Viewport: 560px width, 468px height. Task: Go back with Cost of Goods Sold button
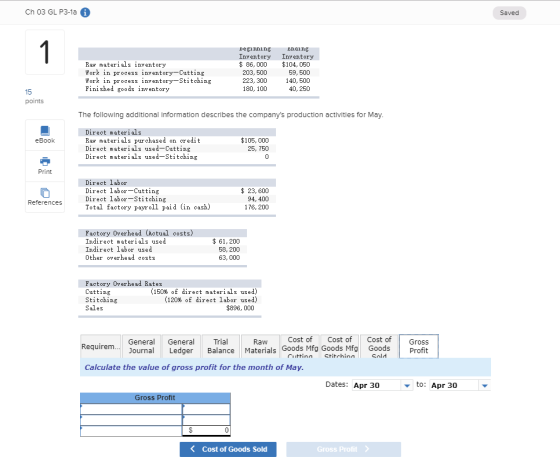[228, 449]
